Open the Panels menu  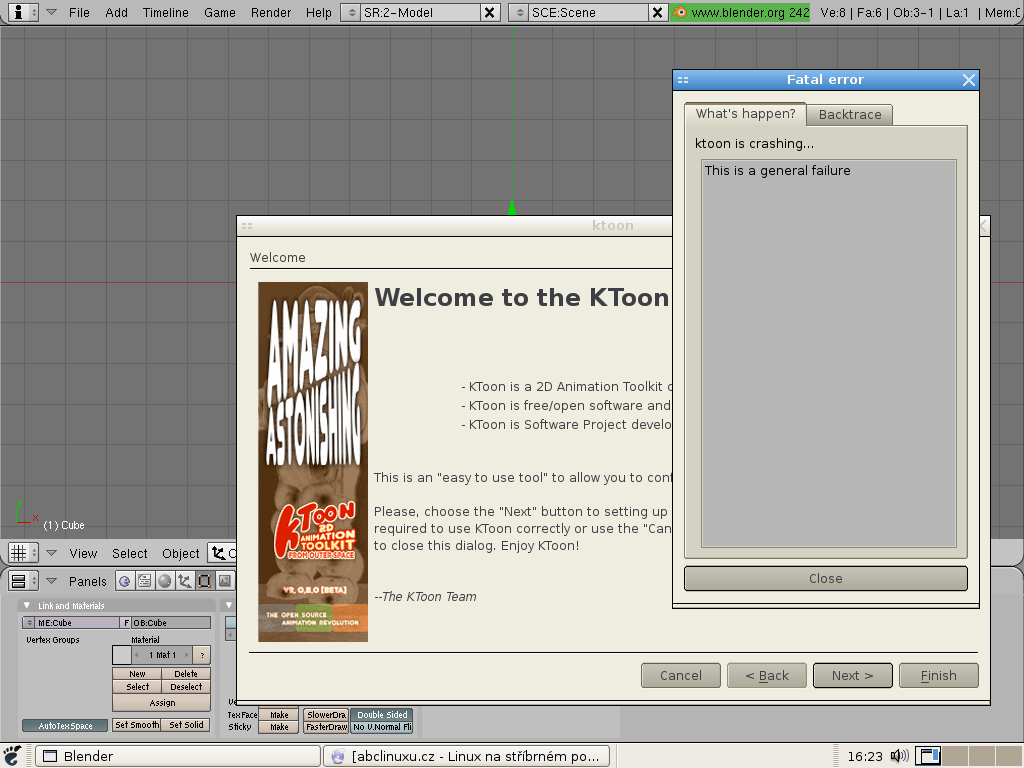(88, 581)
